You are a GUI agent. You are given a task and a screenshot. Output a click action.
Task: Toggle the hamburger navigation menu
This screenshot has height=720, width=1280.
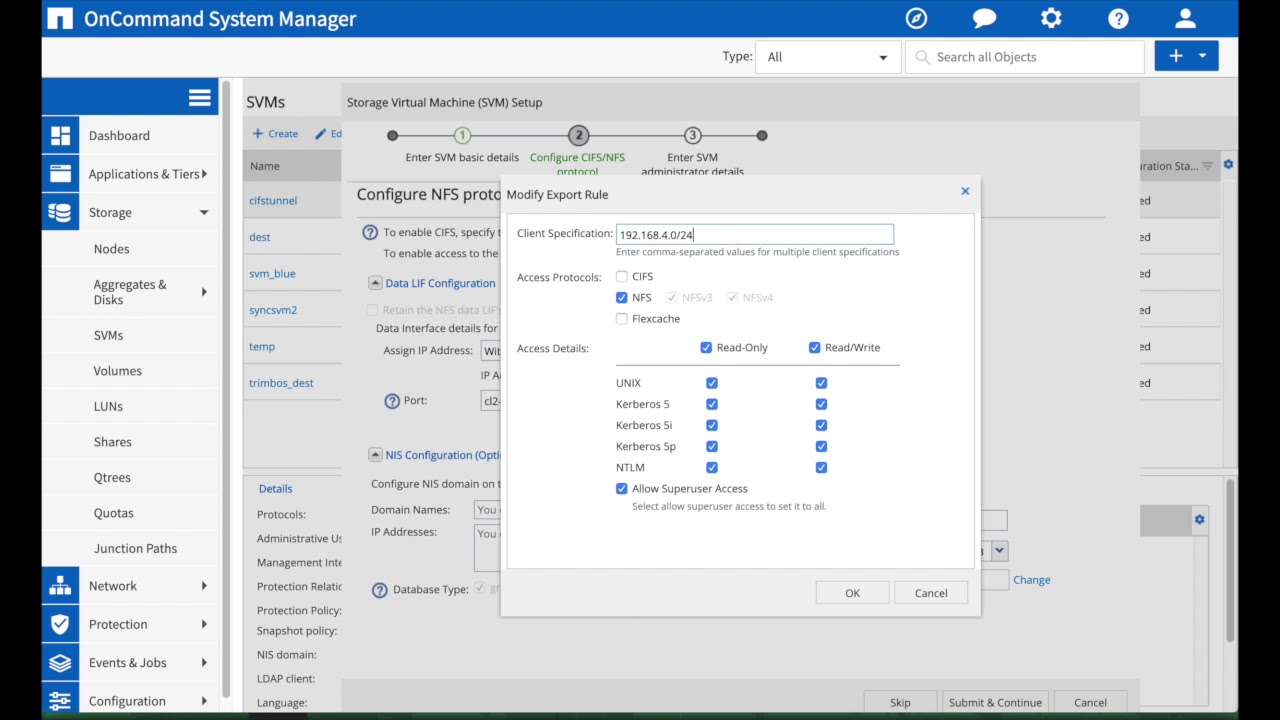[200, 97]
